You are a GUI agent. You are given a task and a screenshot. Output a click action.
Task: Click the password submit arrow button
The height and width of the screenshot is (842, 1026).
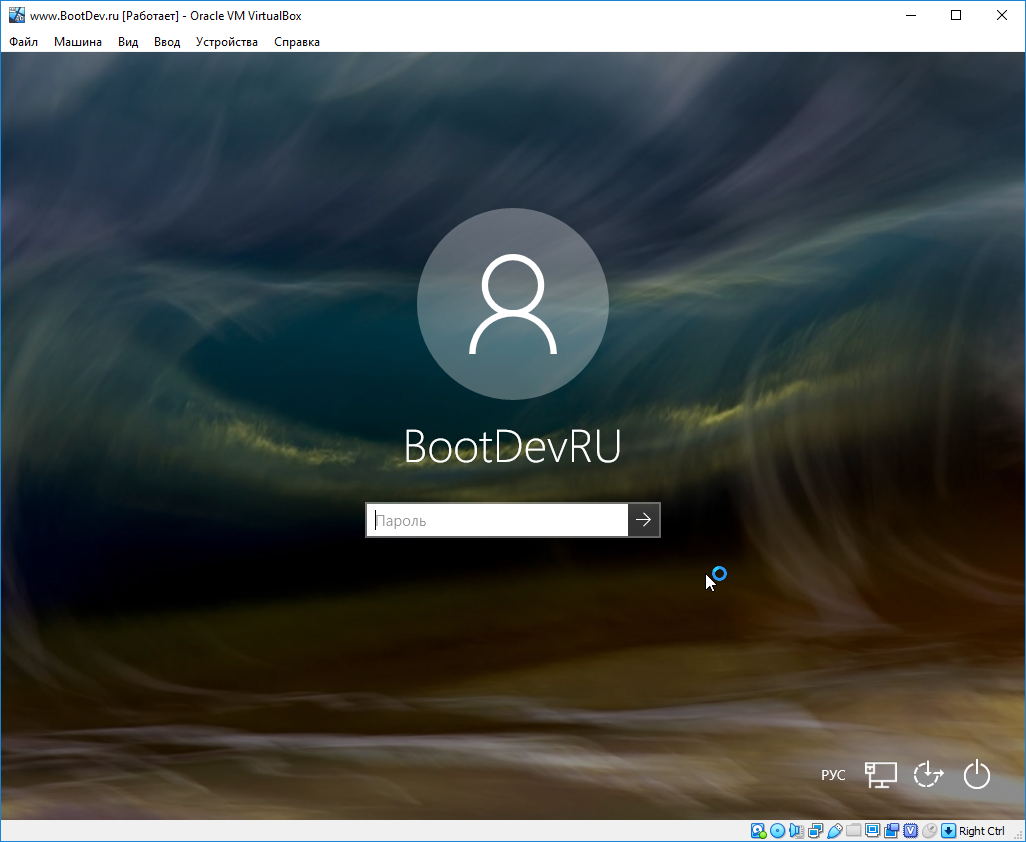(x=644, y=519)
